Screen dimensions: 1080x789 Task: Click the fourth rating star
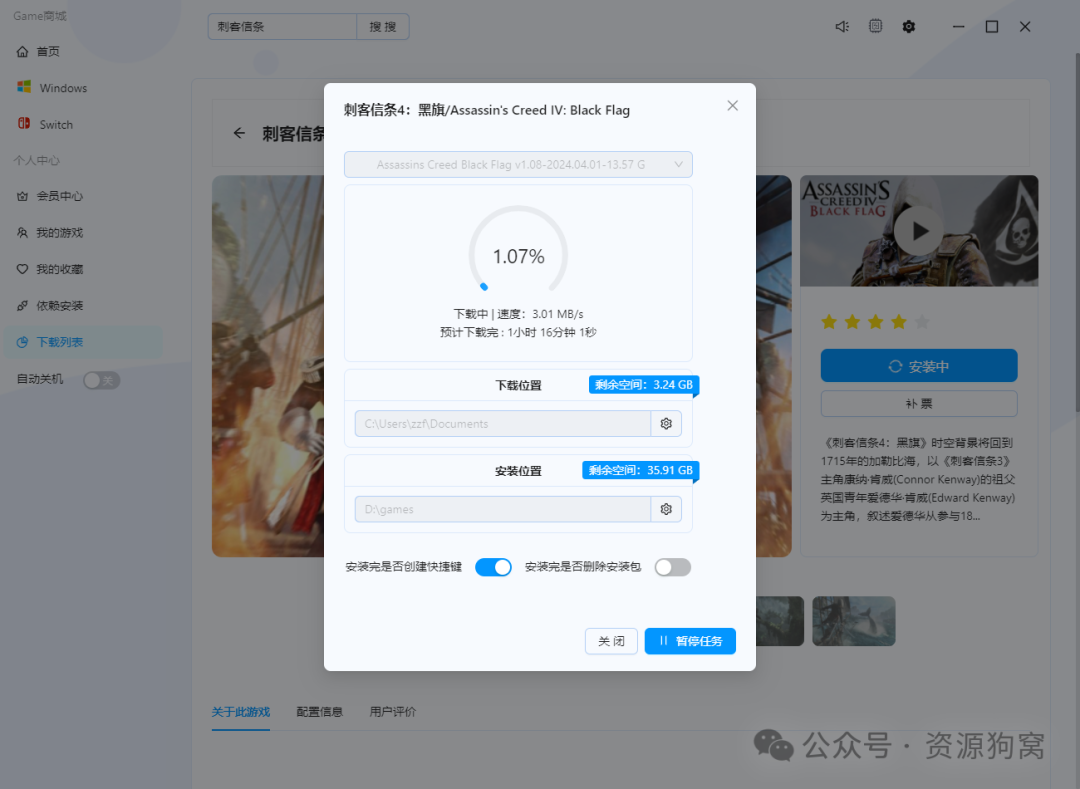tap(899, 322)
